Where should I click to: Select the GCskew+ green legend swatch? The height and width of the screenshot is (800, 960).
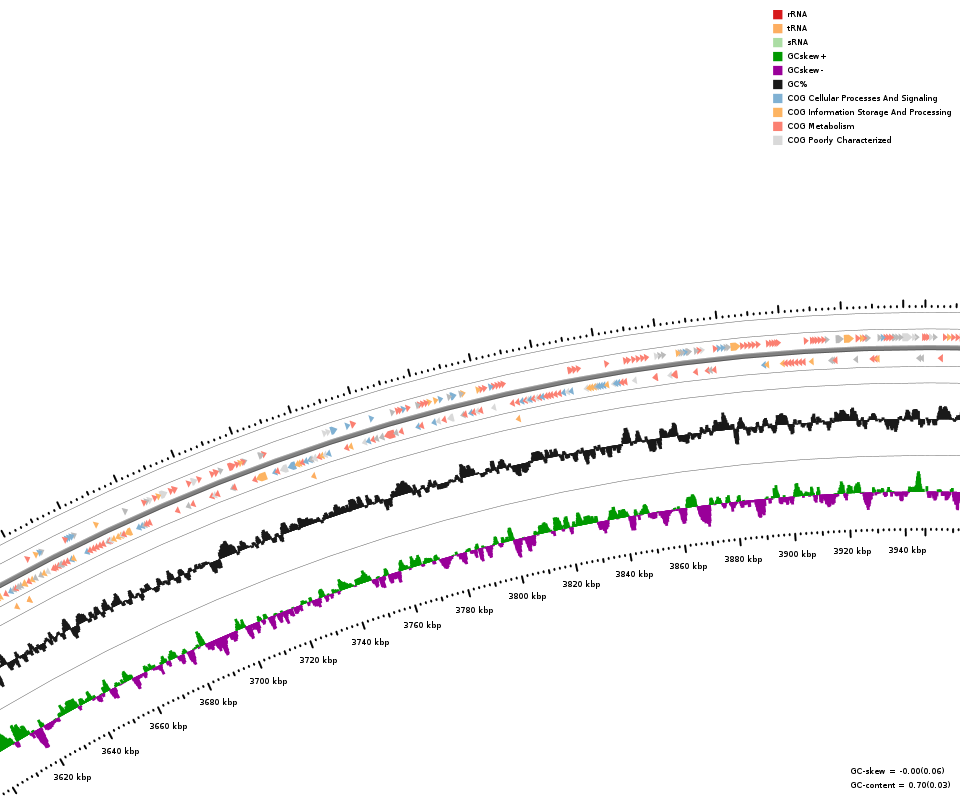(x=778, y=56)
